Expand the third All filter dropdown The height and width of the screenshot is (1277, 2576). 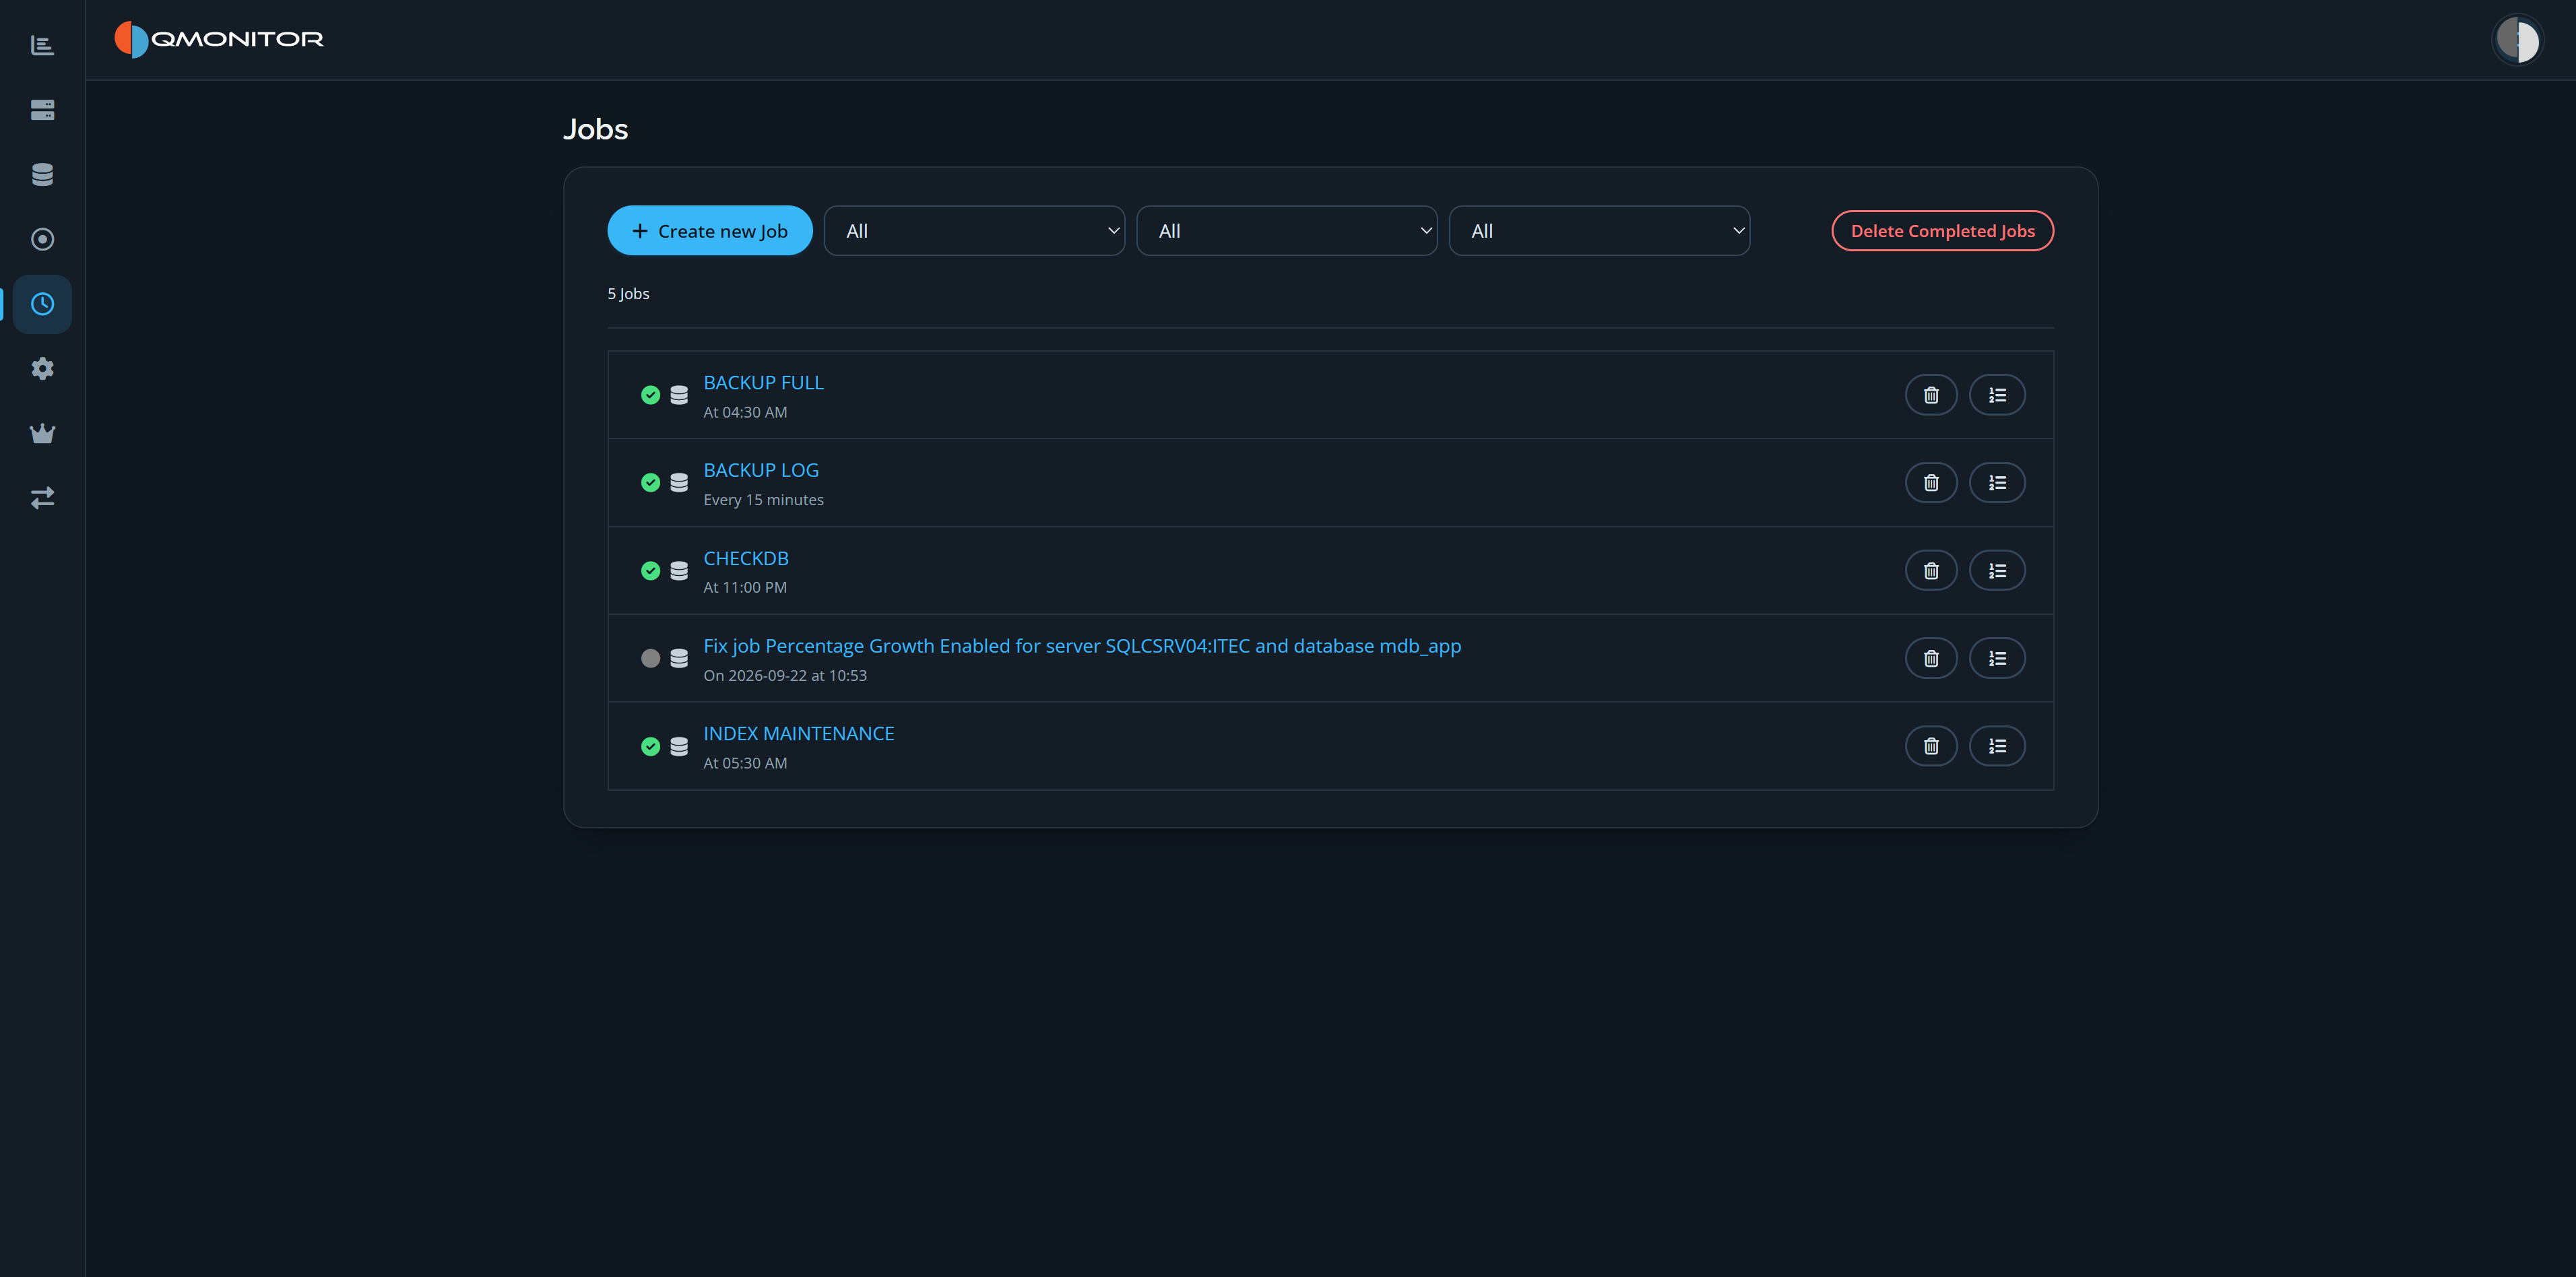tap(1599, 231)
